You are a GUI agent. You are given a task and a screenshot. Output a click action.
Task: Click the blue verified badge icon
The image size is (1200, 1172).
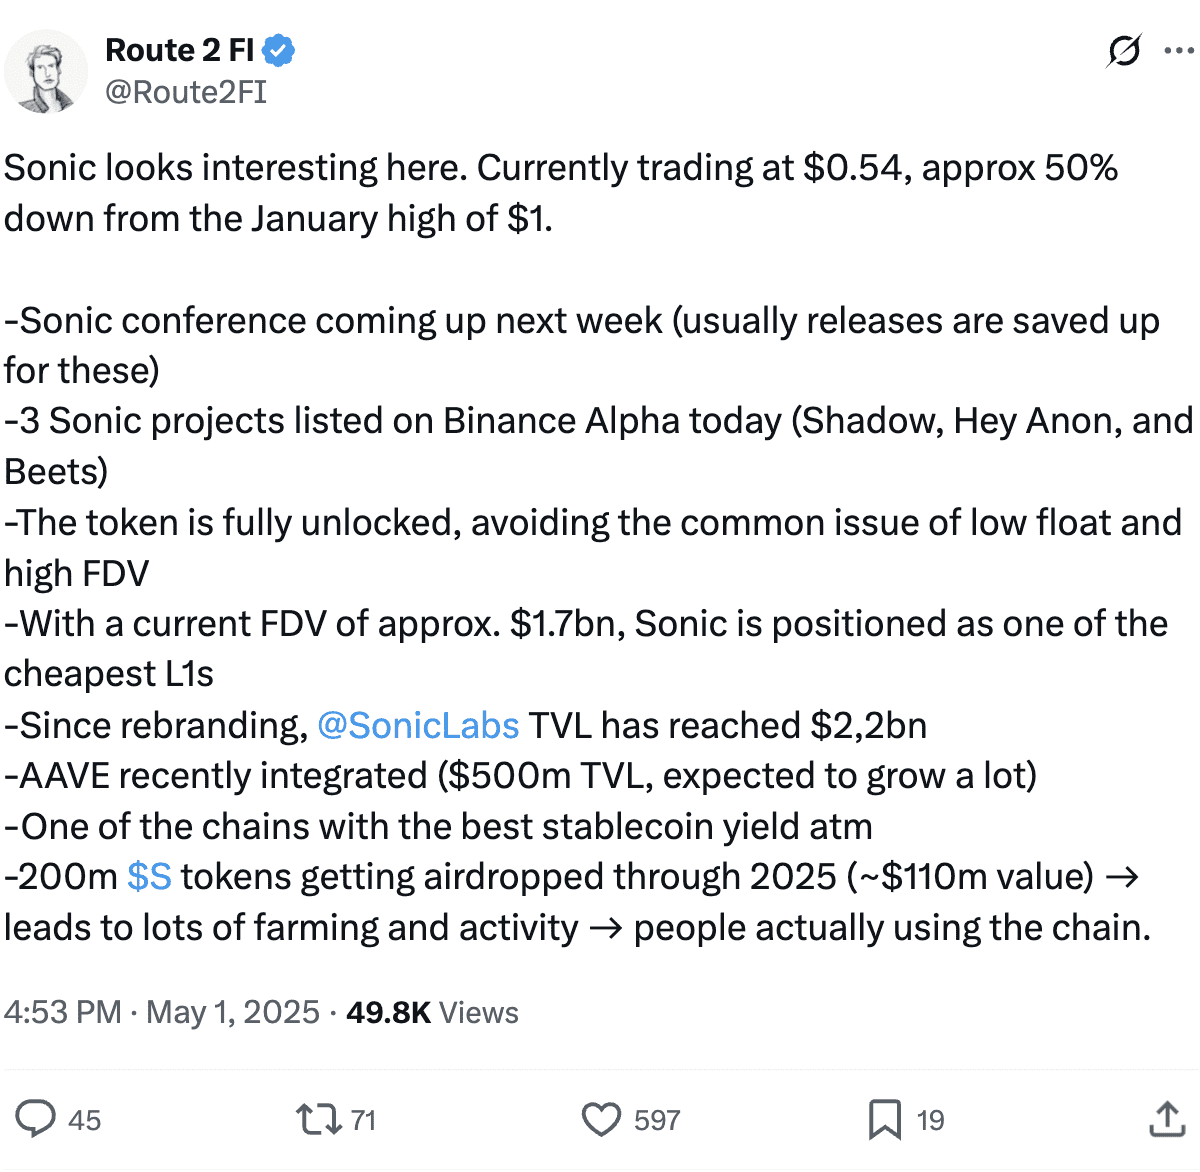(x=278, y=50)
